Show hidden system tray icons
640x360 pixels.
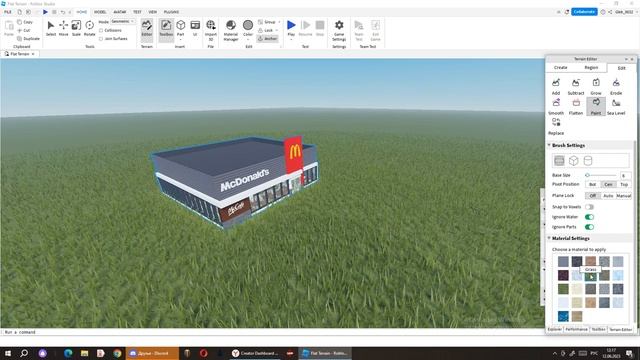[554, 353]
